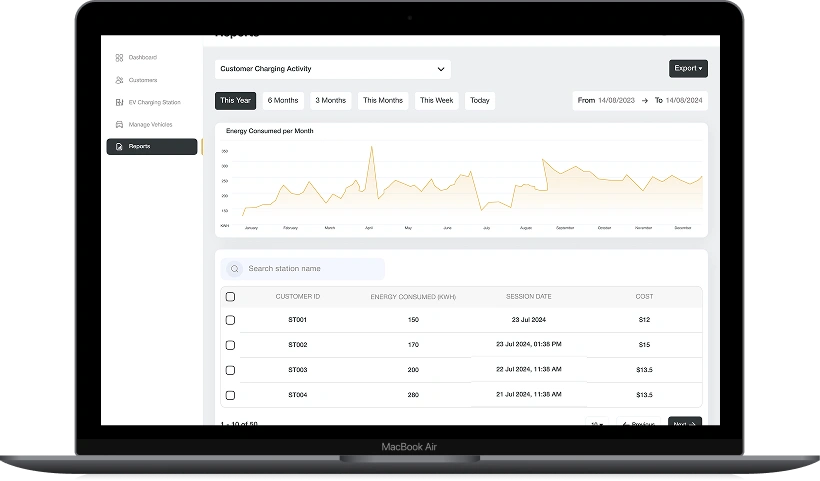Switch to the 6 Months tab
820x481 pixels.
283,100
